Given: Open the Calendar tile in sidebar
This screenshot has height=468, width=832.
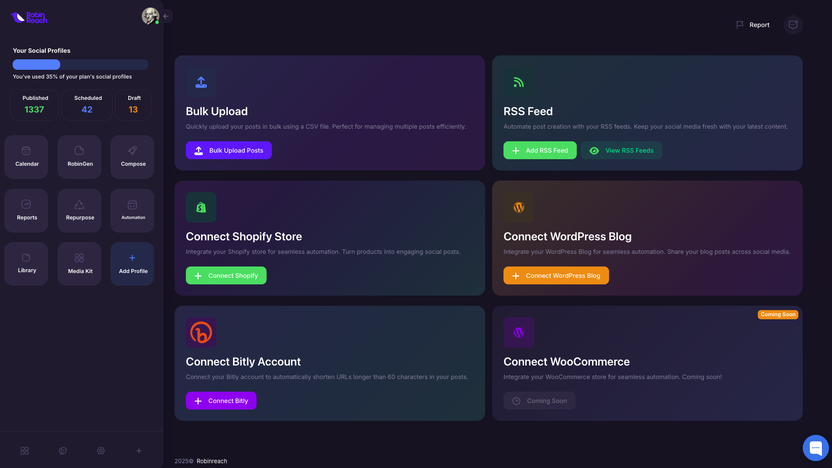Looking at the screenshot, I should (x=27, y=156).
